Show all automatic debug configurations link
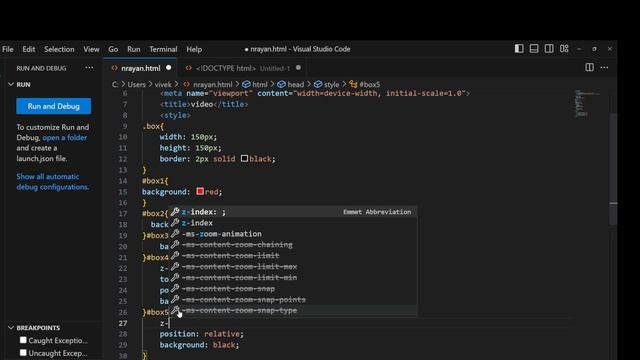Viewport: 640px width, 360px height. tap(52, 182)
